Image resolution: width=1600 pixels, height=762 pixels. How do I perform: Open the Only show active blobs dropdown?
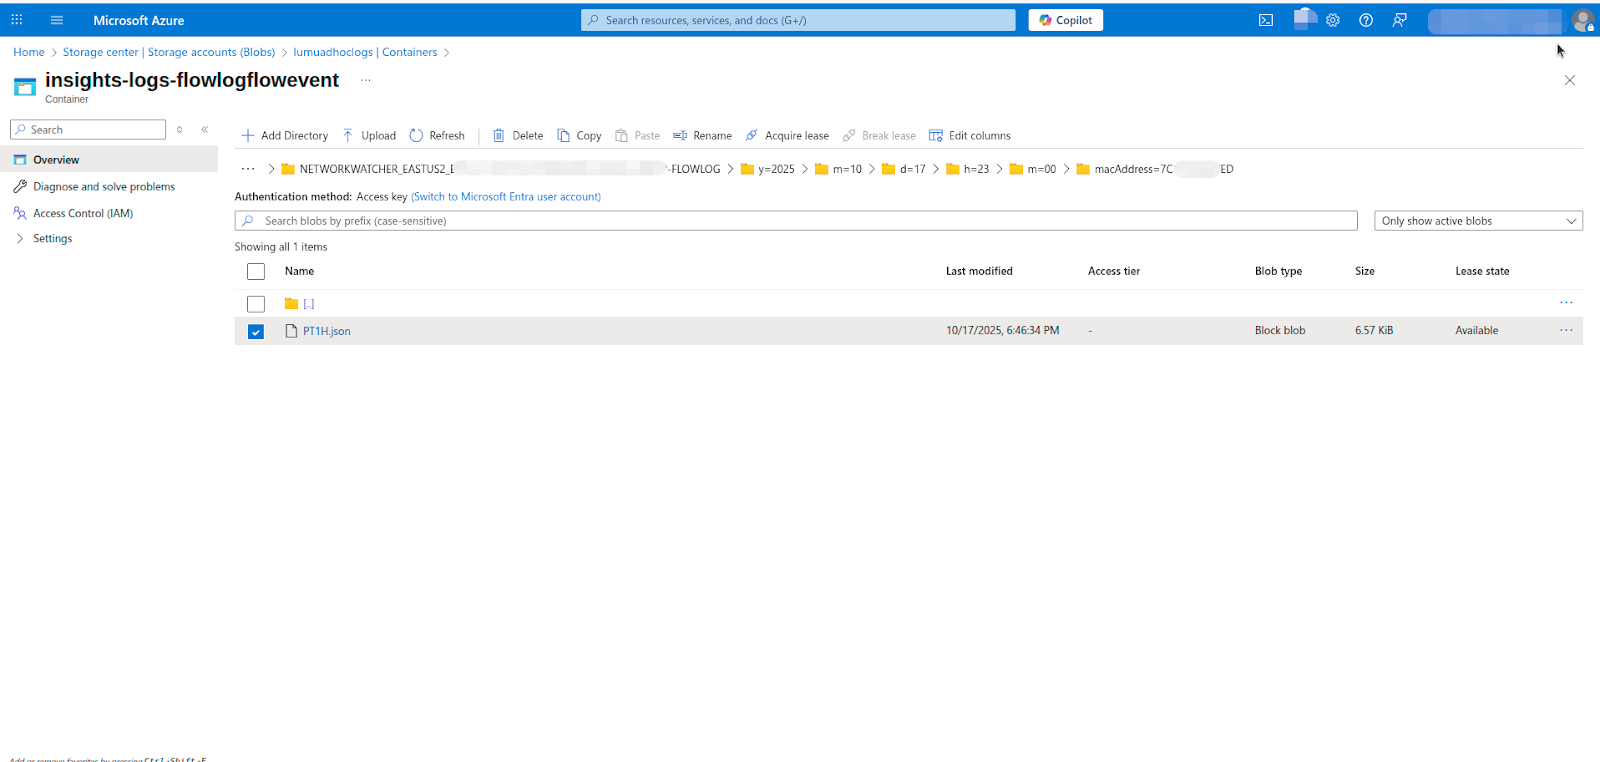[x=1477, y=221]
